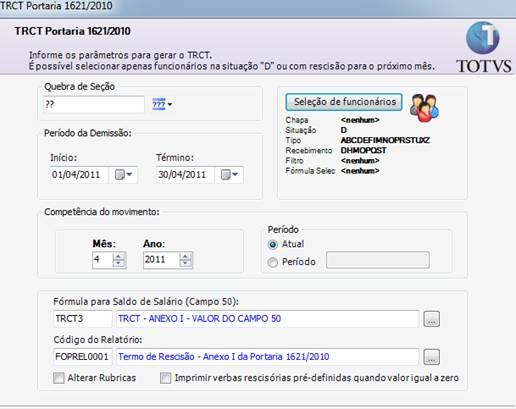Click the TRCT3 formula code field
The width and height of the screenshot is (516, 409).
83,319
